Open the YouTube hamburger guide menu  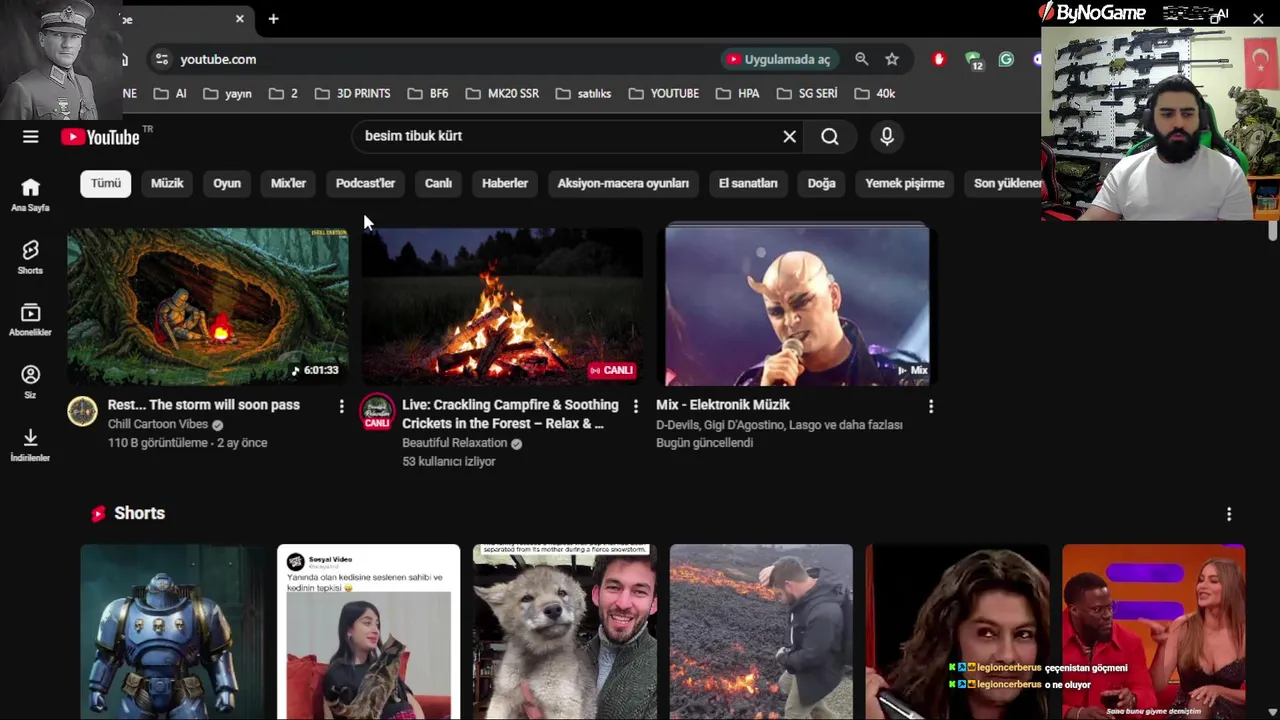(31, 137)
